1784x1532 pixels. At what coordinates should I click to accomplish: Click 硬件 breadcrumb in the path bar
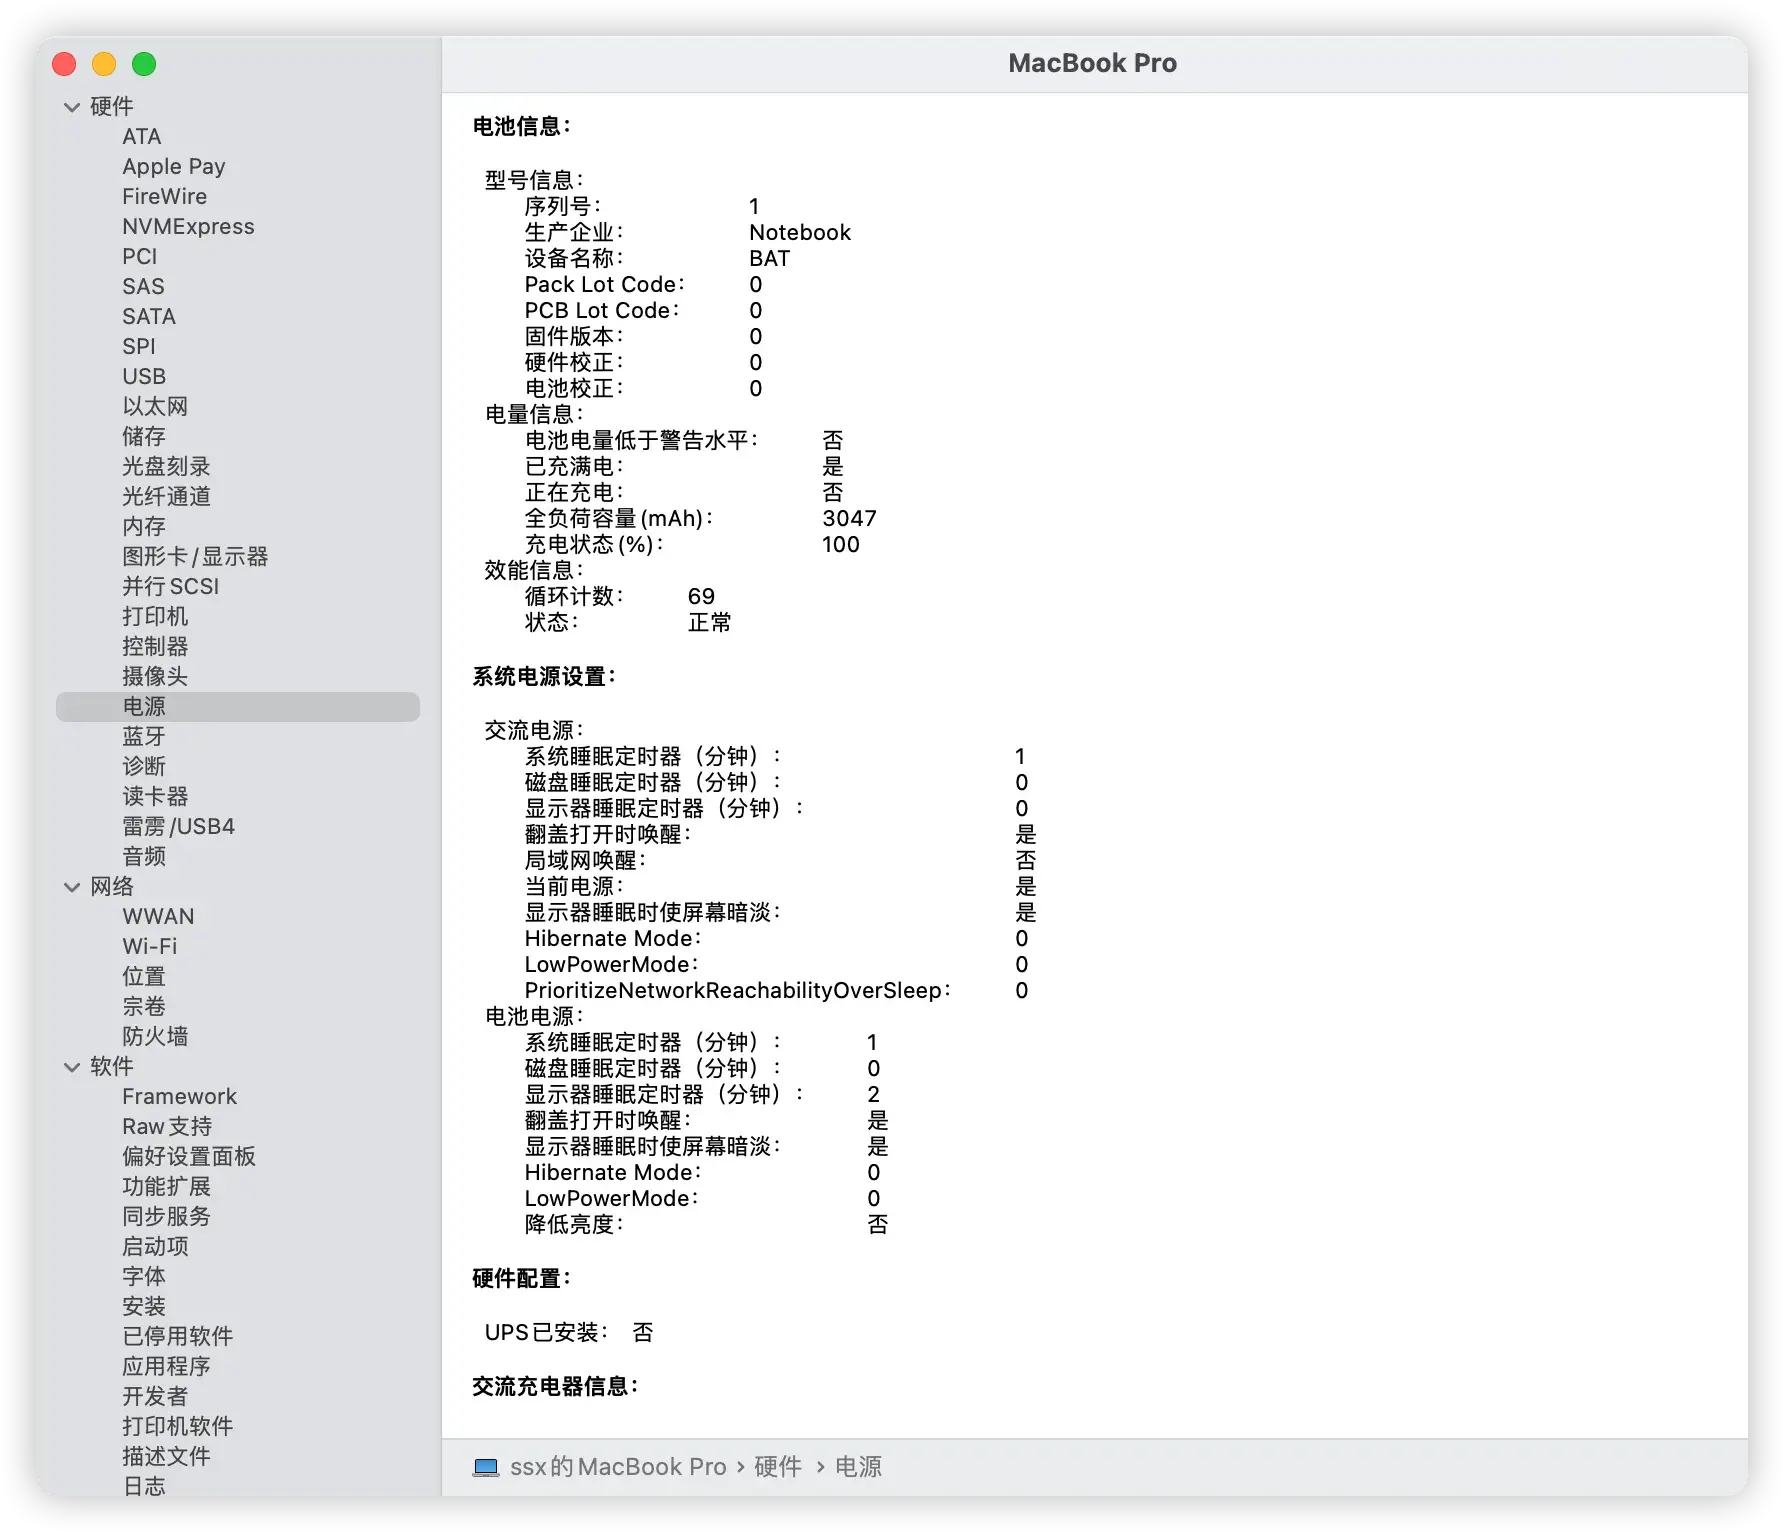[x=778, y=1467]
